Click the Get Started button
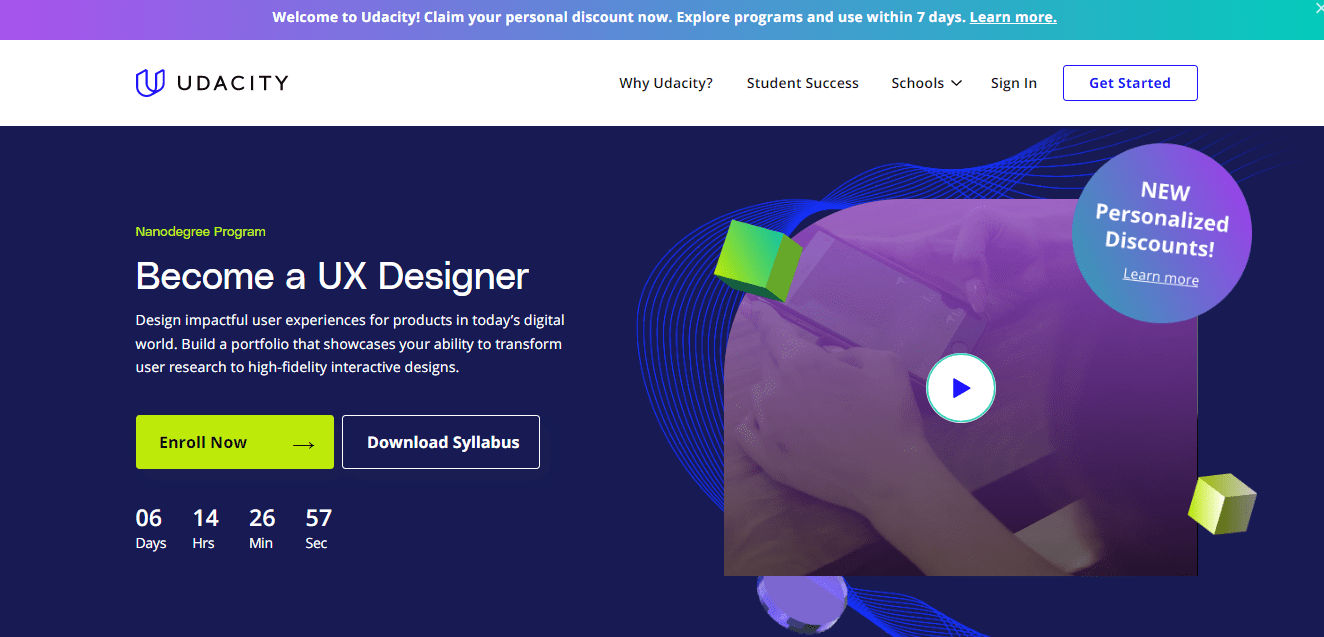 pyautogui.click(x=1130, y=83)
